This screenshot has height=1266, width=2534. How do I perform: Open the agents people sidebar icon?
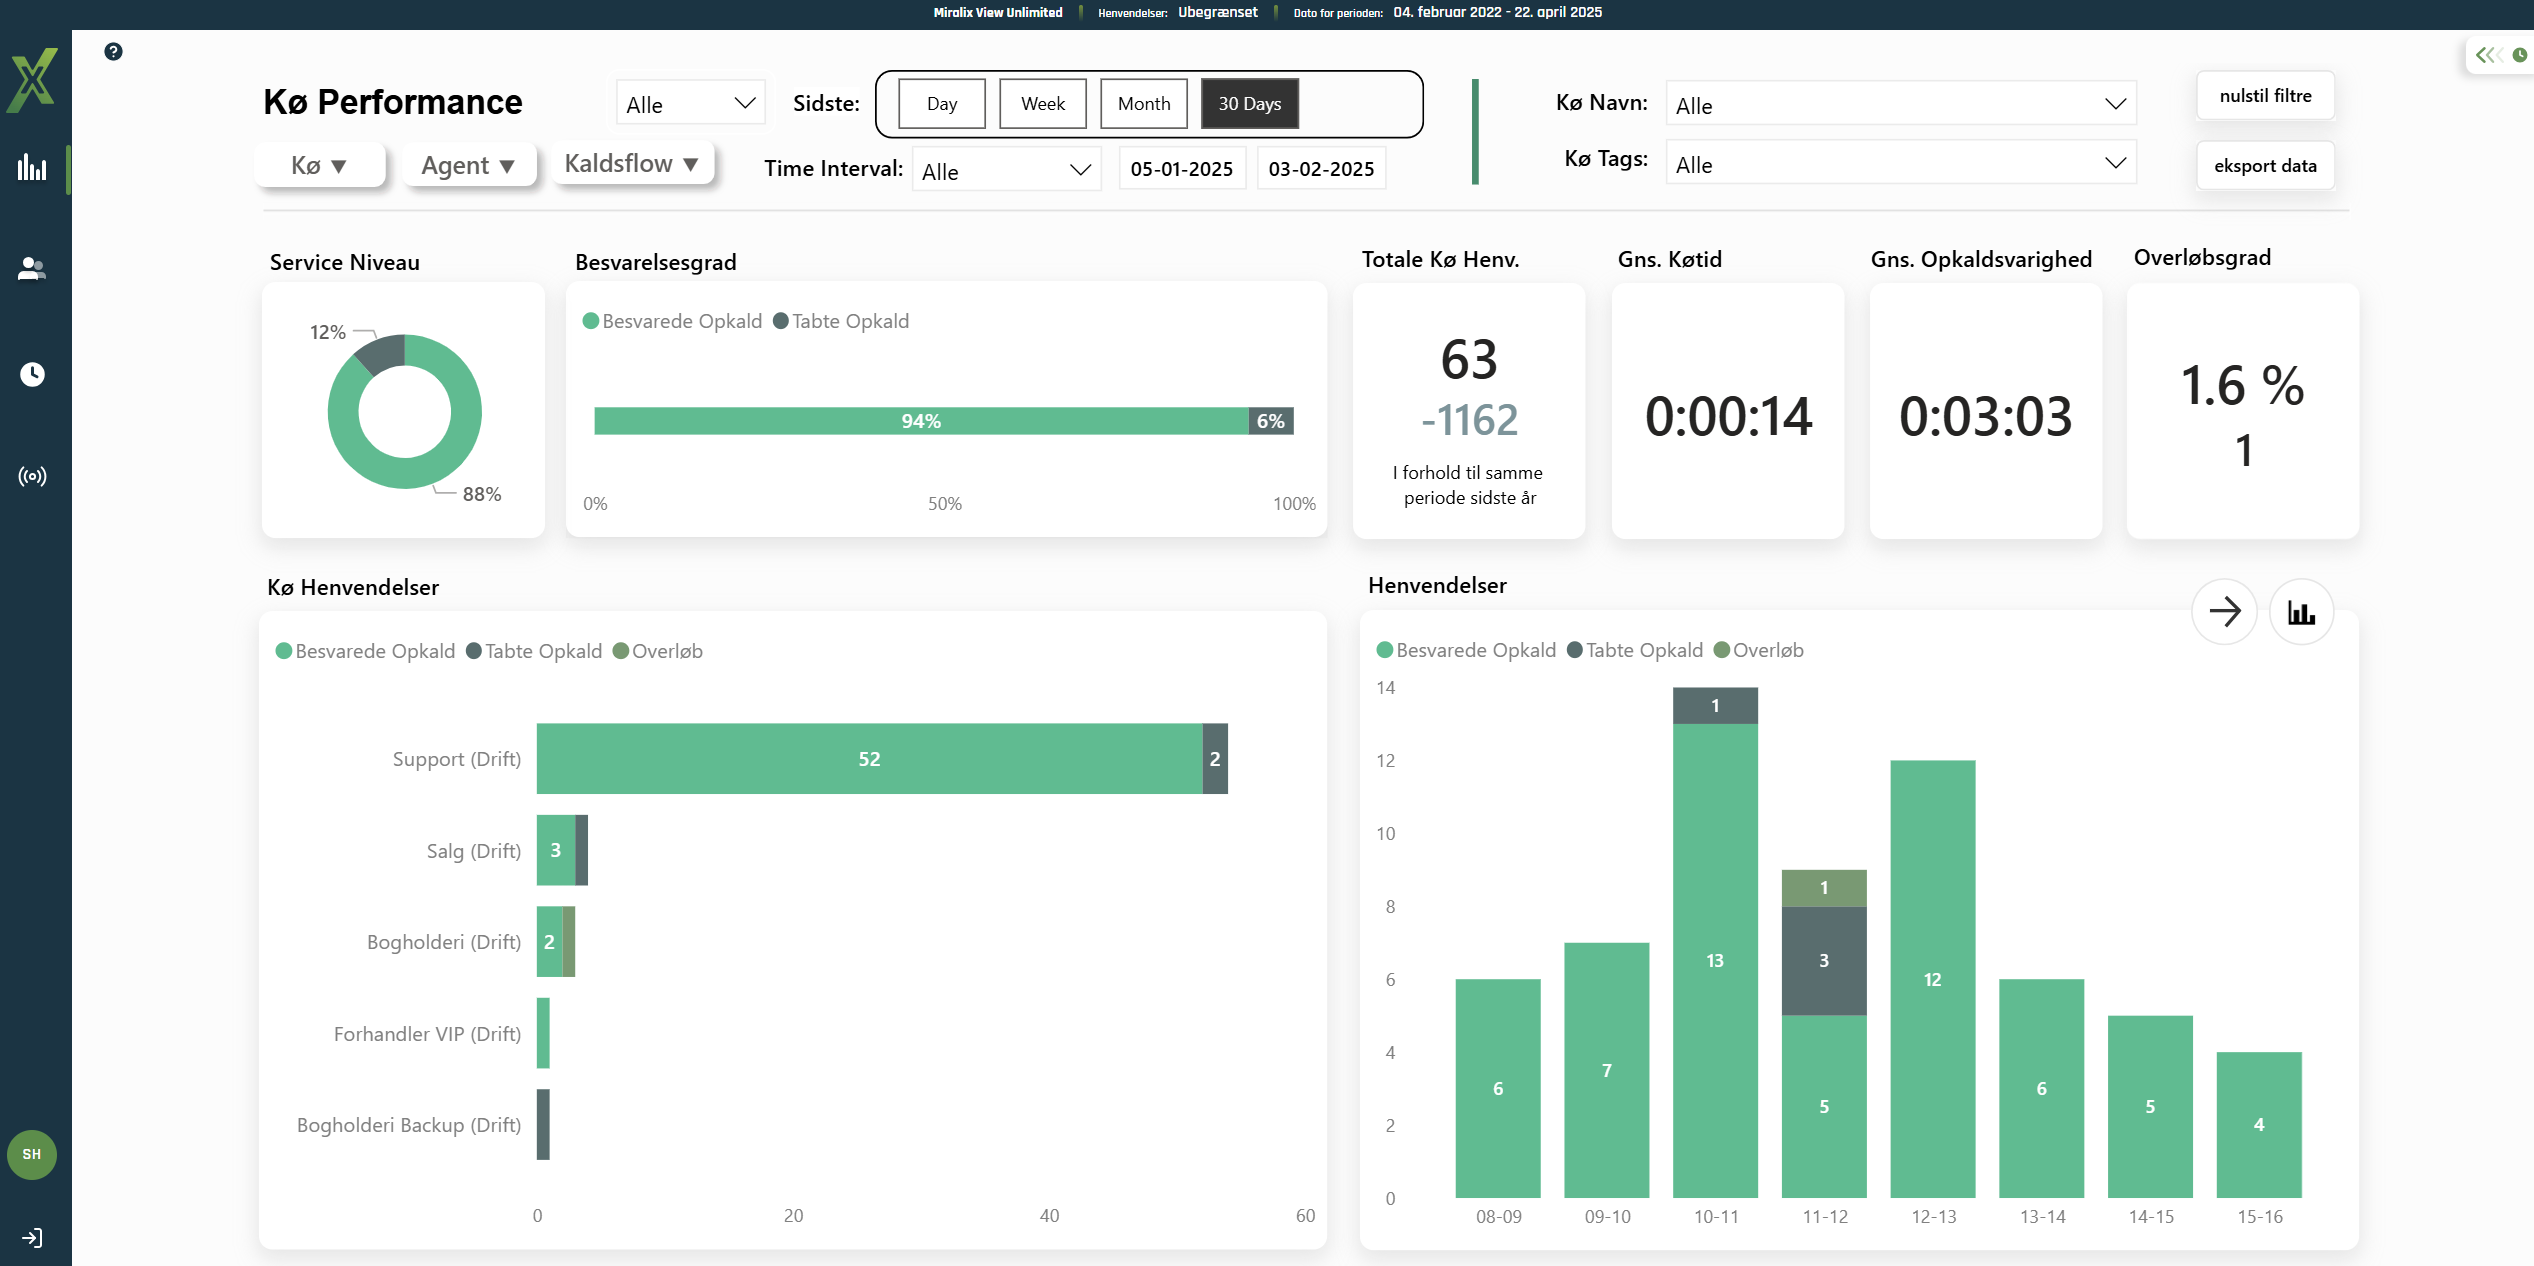32,268
